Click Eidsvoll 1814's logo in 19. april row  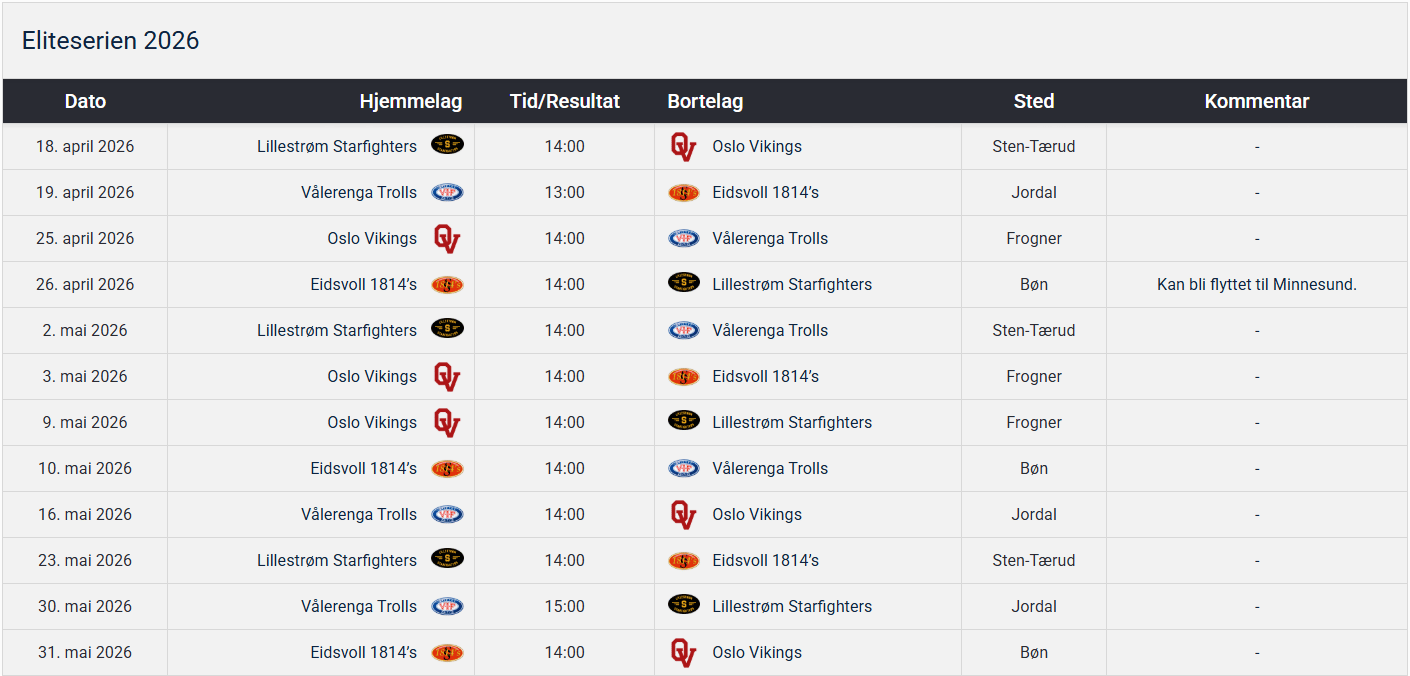(684, 193)
